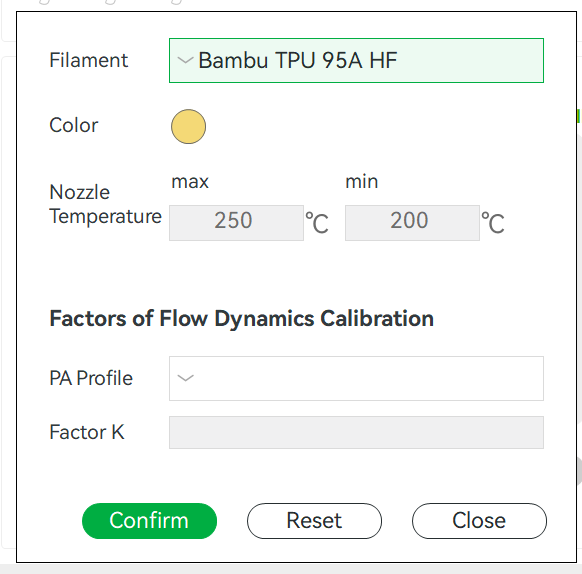
Task: Open the Bambu TPU 95A HF filament dropdown
Action: coord(356,61)
